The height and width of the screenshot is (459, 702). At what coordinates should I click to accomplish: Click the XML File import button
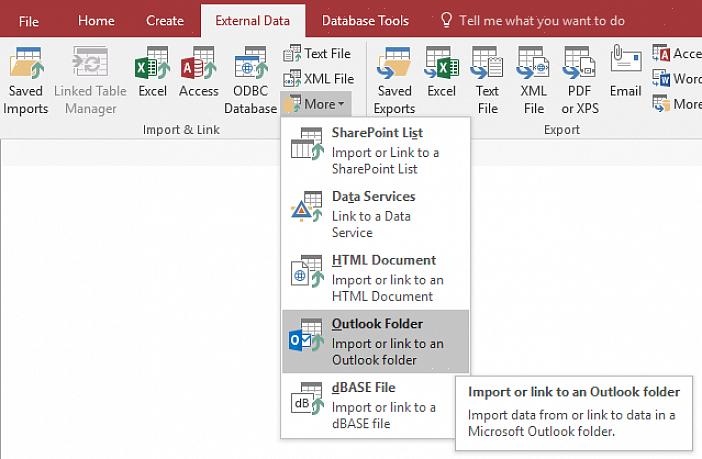[x=318, y=78]
